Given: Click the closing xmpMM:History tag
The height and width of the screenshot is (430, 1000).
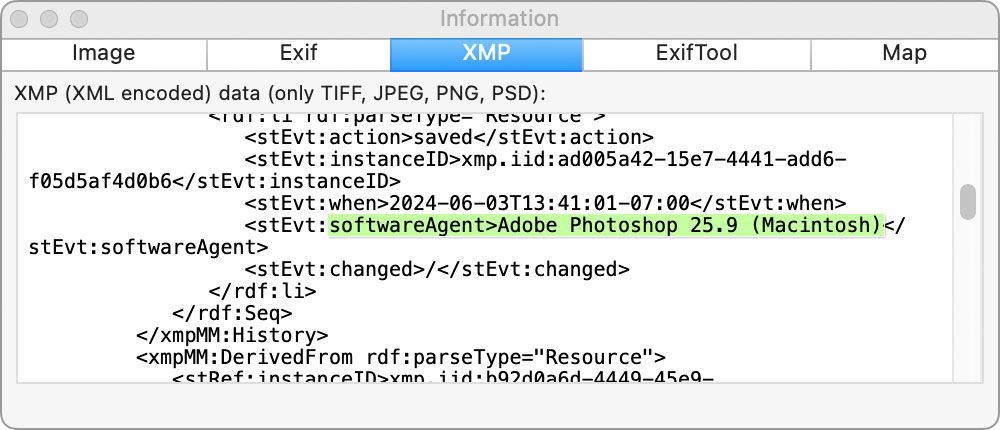Looking at the screenshot, I should pos(232,335).
